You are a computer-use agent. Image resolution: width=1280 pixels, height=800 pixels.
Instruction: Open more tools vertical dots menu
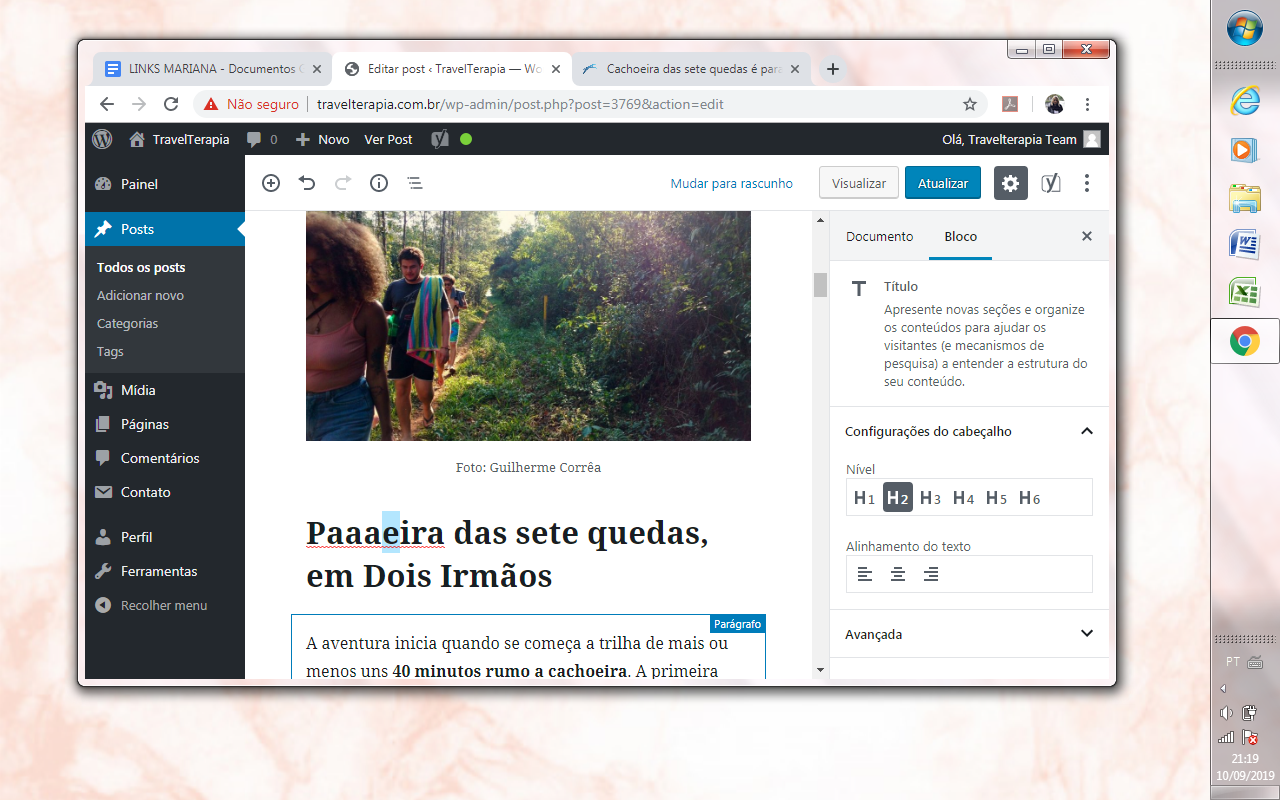1087,183
